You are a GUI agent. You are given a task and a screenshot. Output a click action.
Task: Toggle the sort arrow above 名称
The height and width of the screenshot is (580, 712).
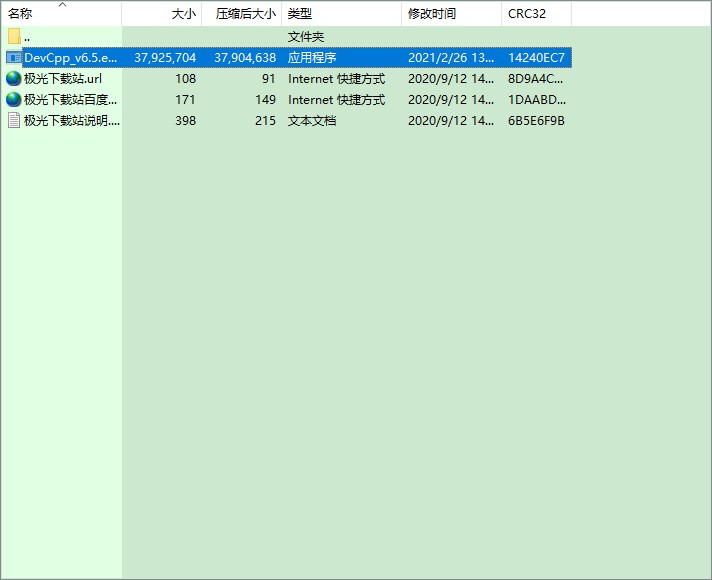pos(63,5)
